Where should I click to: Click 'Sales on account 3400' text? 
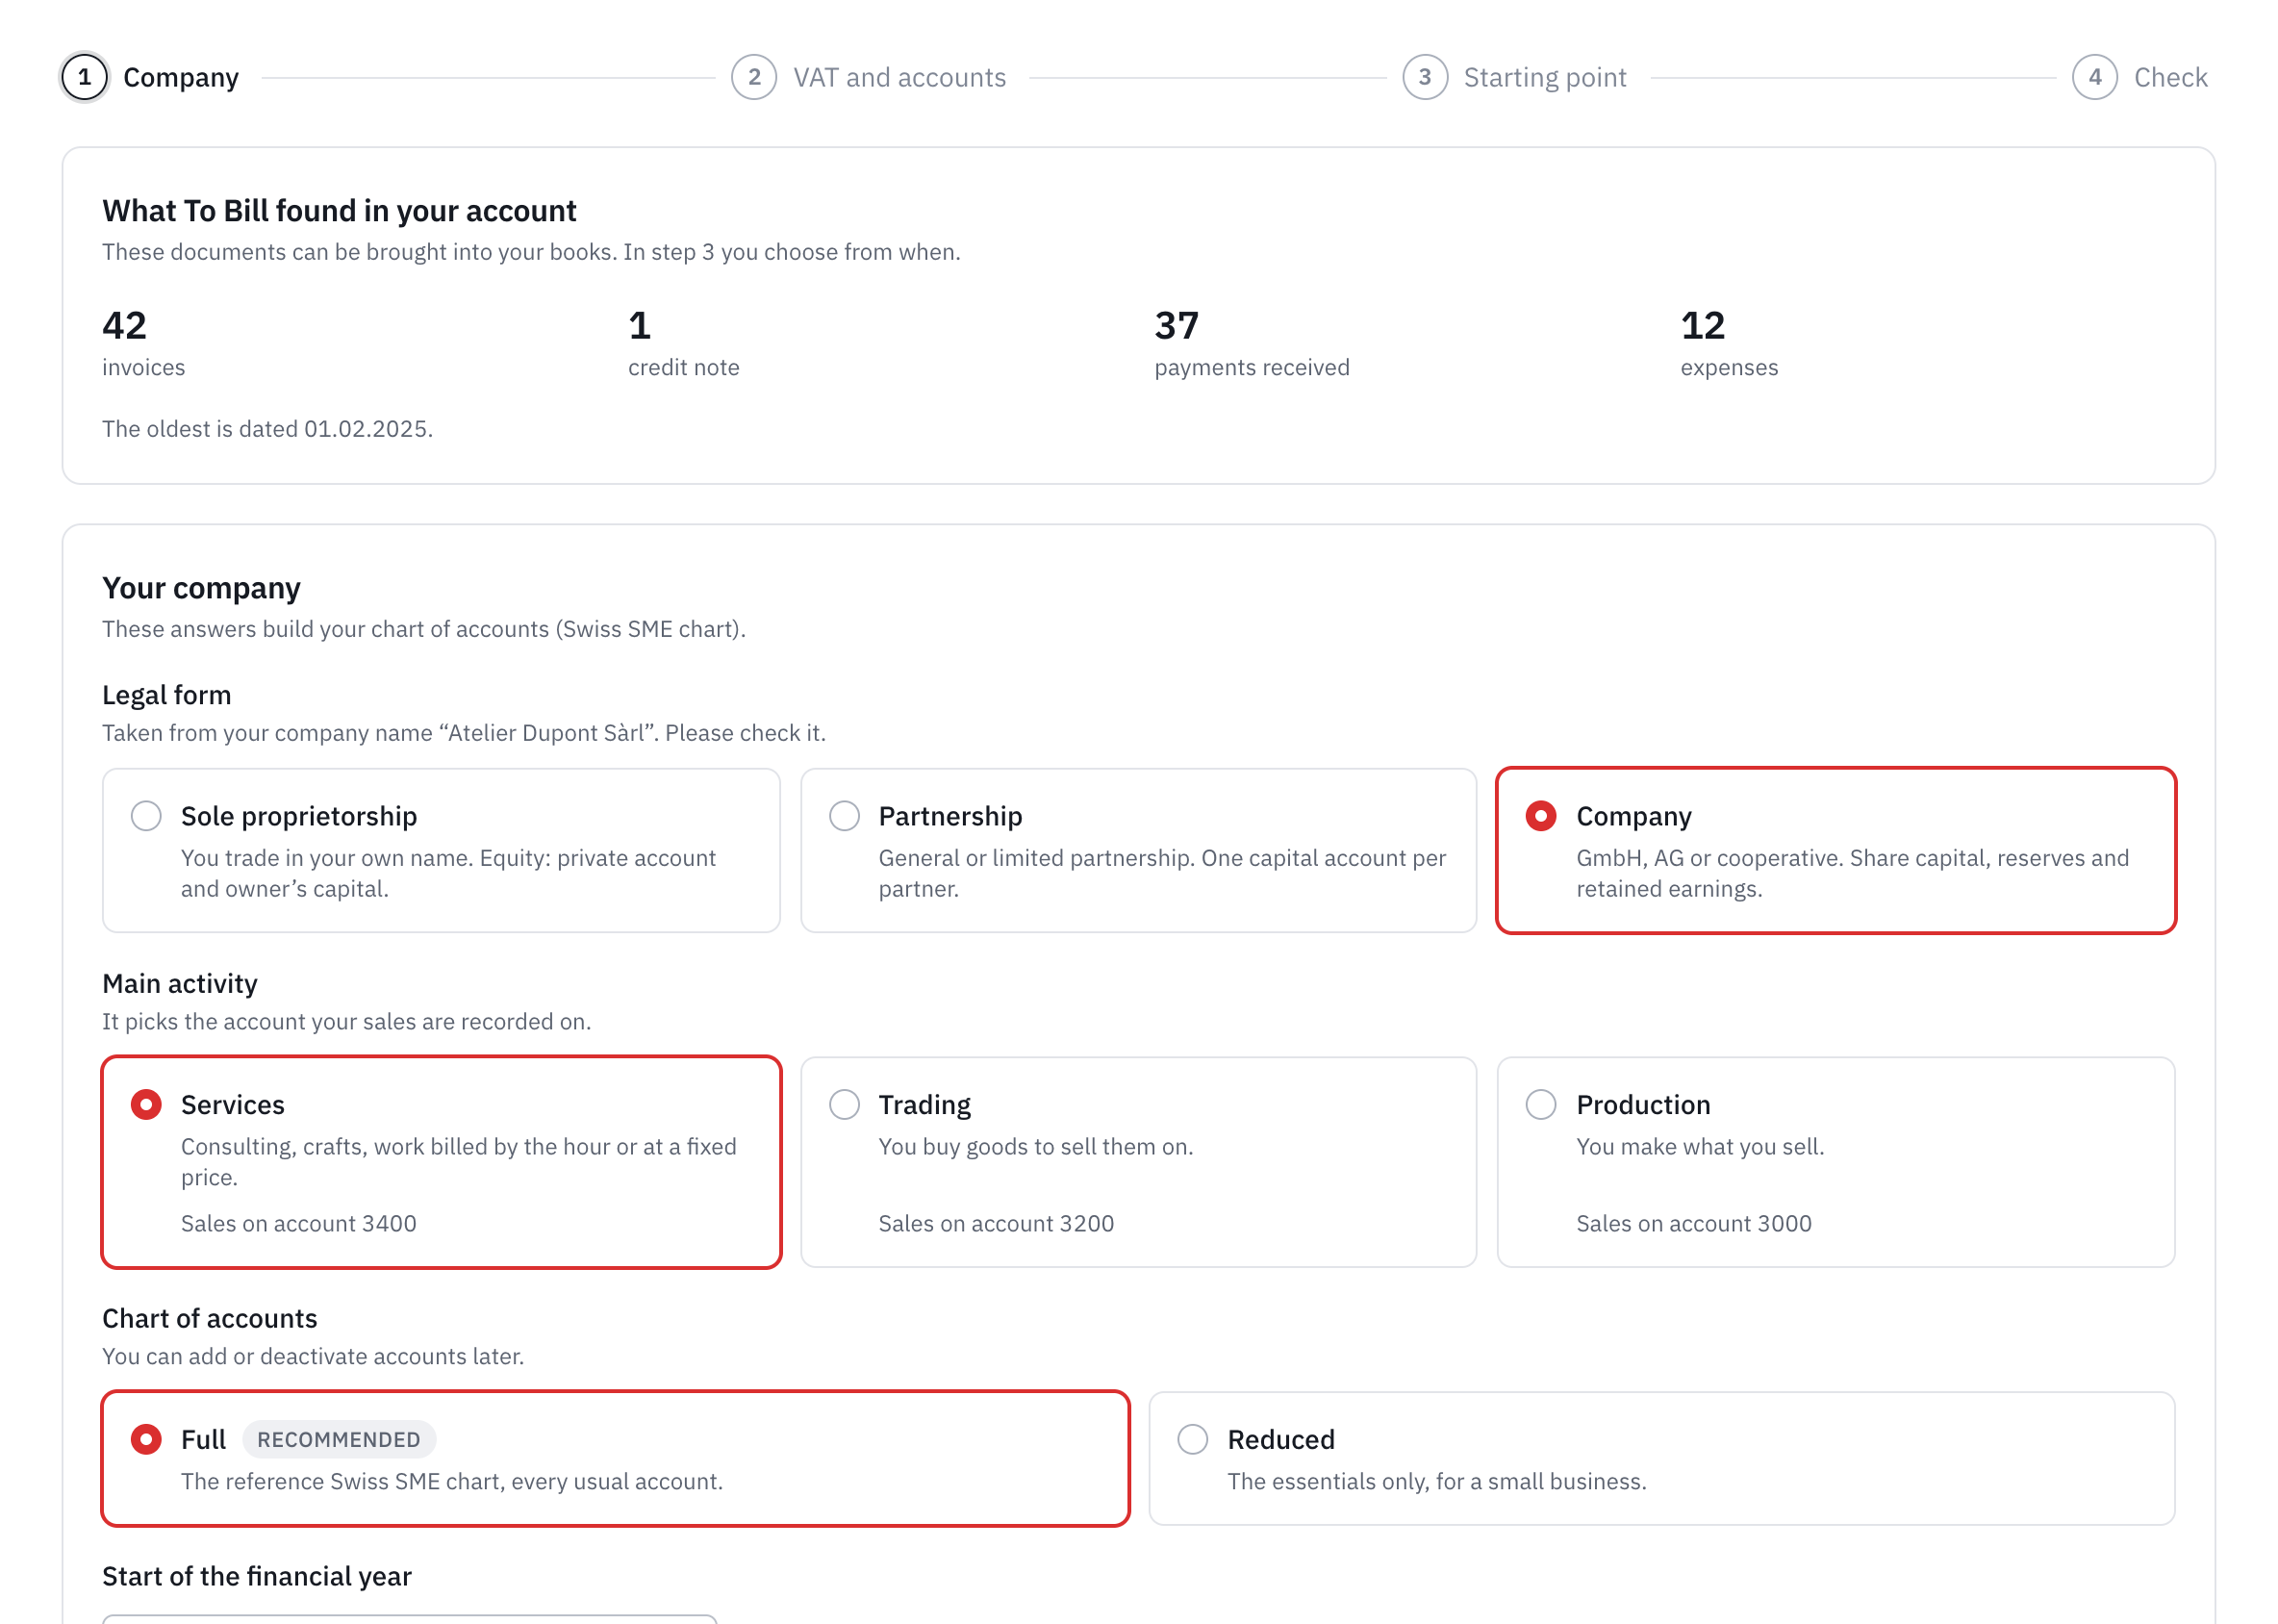point(298,1223)
